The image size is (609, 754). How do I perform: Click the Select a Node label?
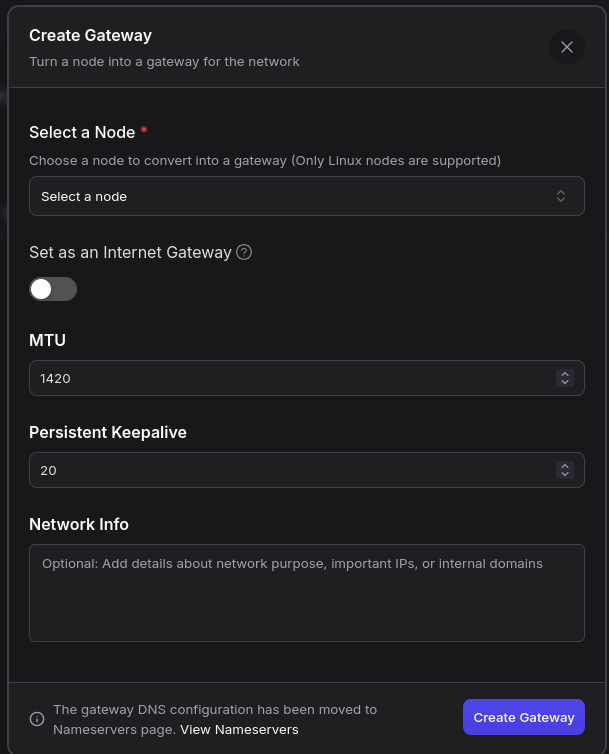coord(83,132)
